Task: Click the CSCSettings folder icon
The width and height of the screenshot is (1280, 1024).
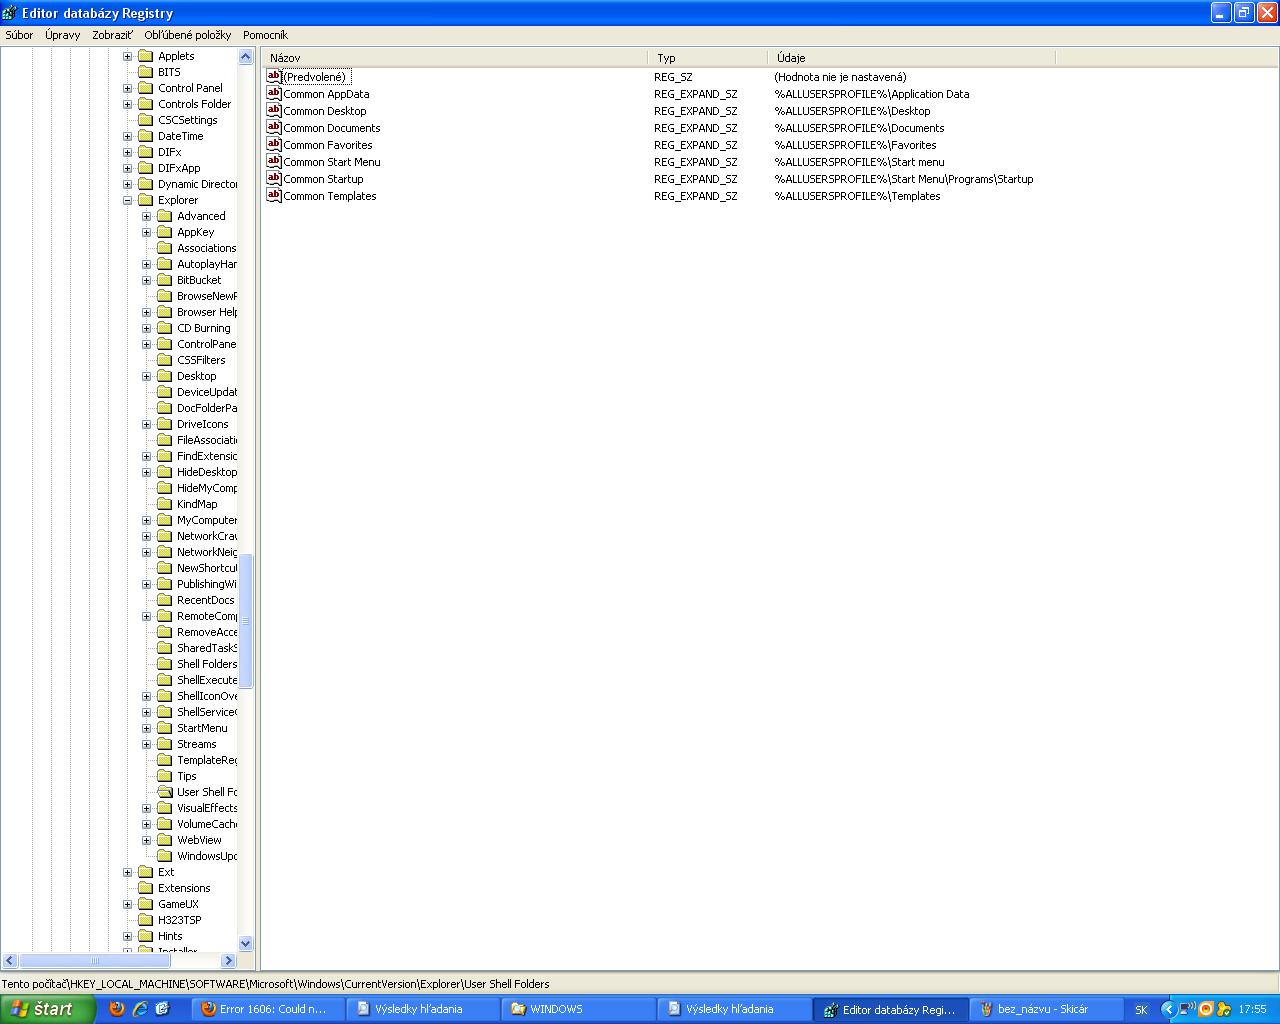Action: [146, 120]
